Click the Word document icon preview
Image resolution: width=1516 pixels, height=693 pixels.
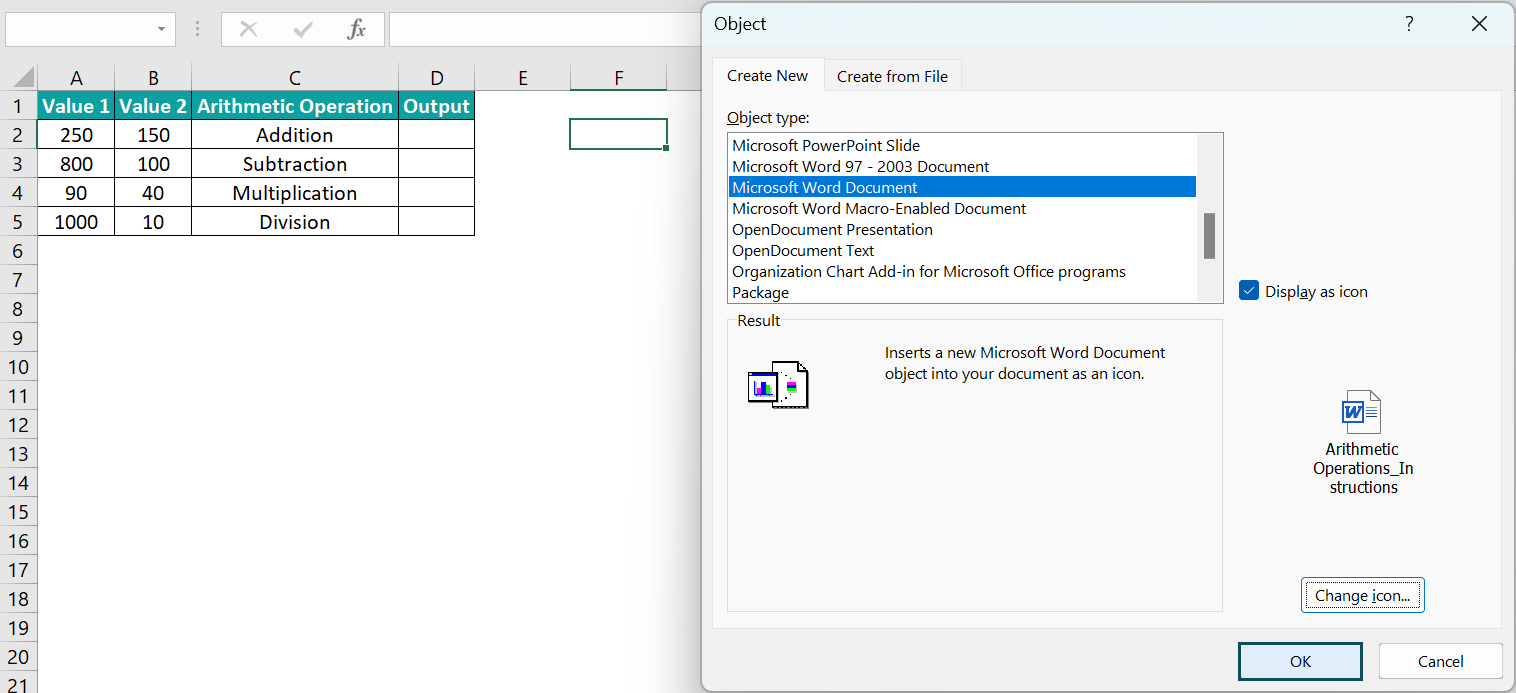pos(1362,412)
